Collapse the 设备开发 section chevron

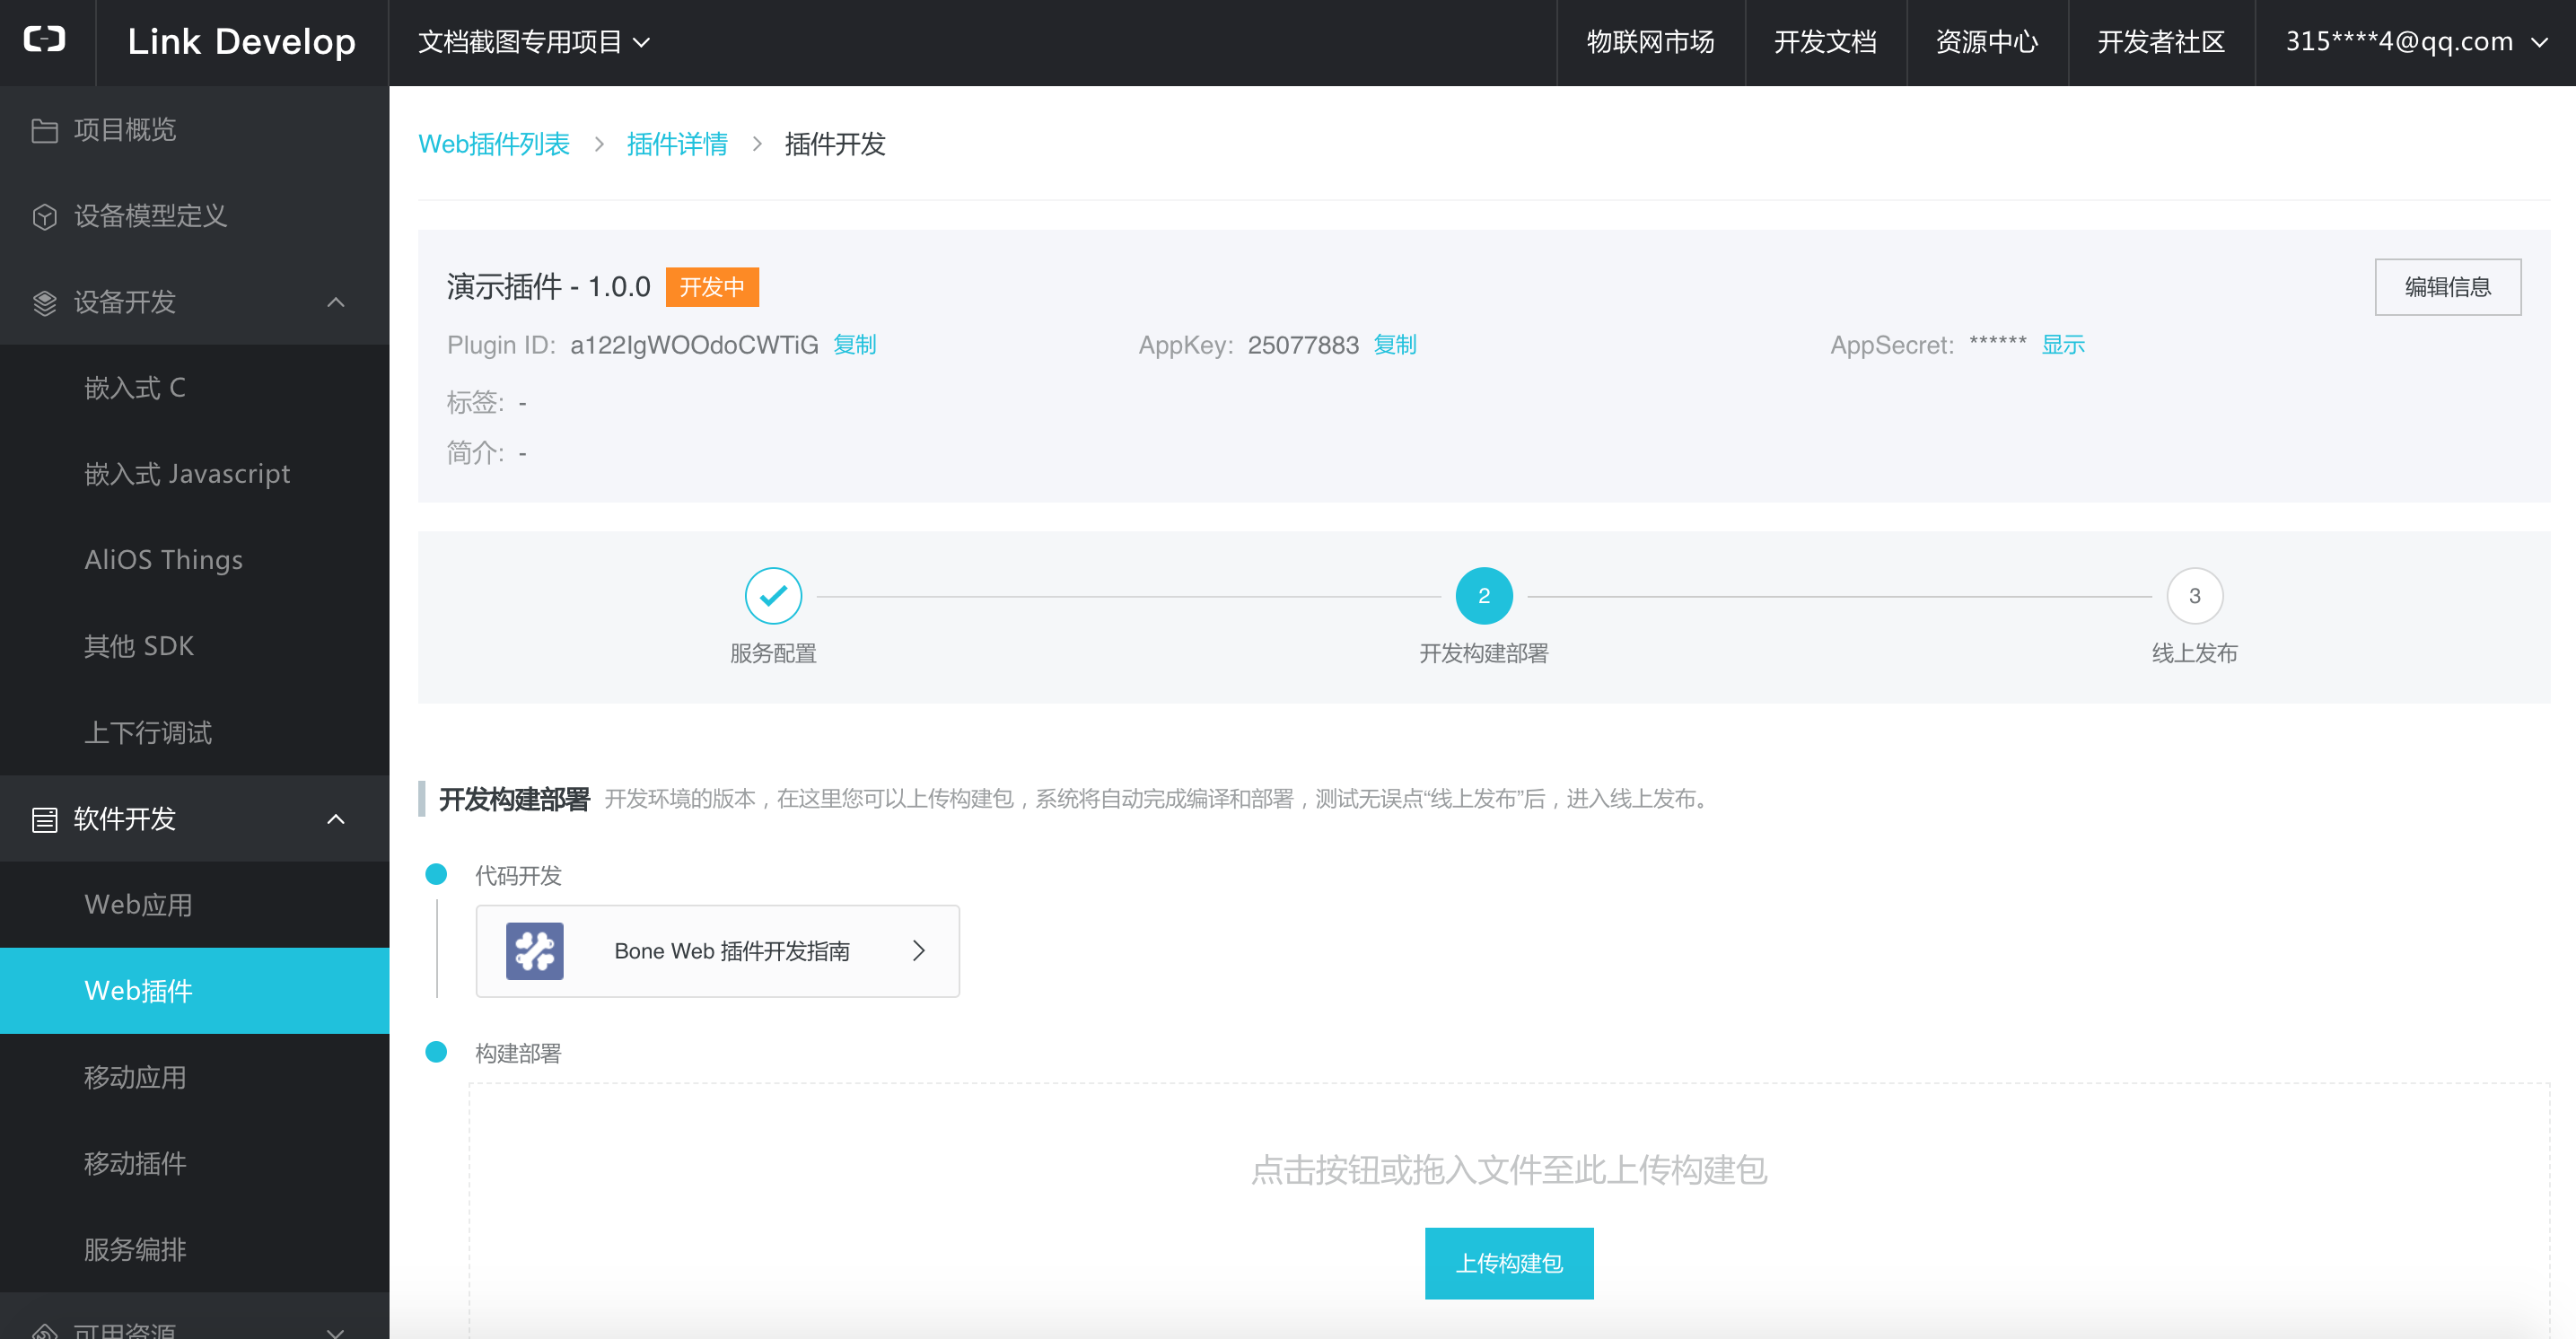tap(336, 302)
